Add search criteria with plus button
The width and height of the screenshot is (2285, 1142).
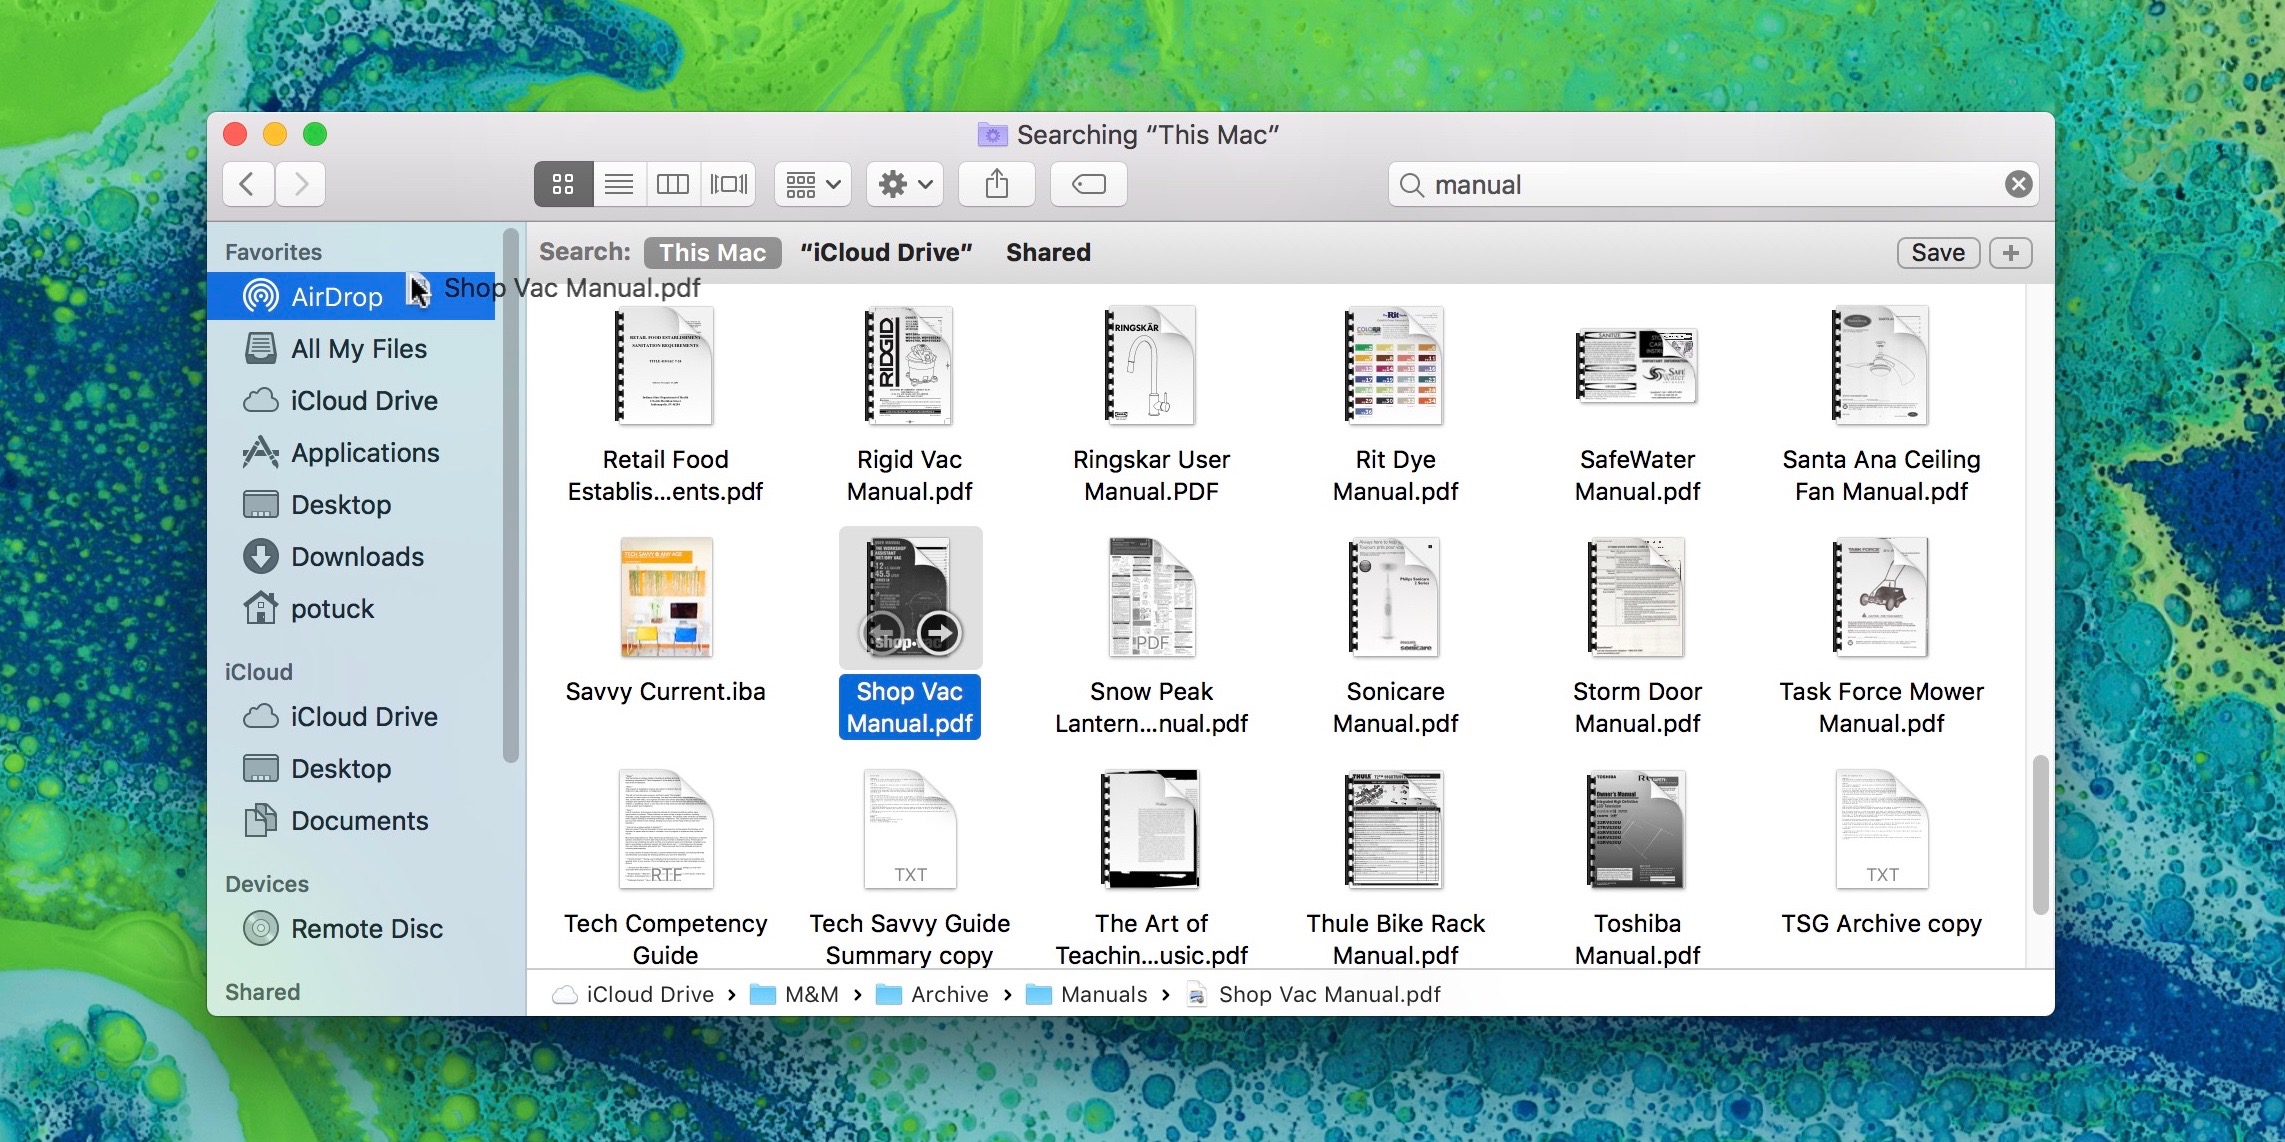[2010, 253]
